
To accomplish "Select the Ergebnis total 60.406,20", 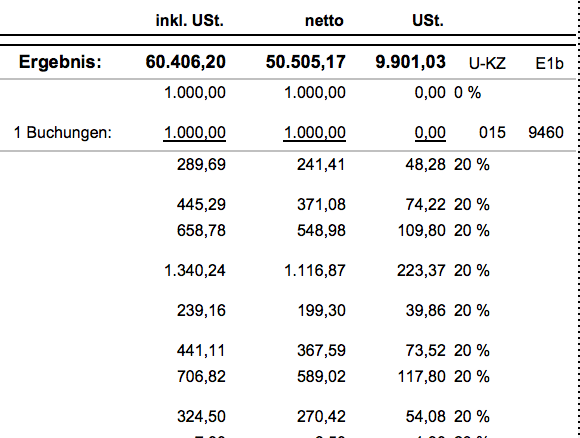I will point(186,62).
